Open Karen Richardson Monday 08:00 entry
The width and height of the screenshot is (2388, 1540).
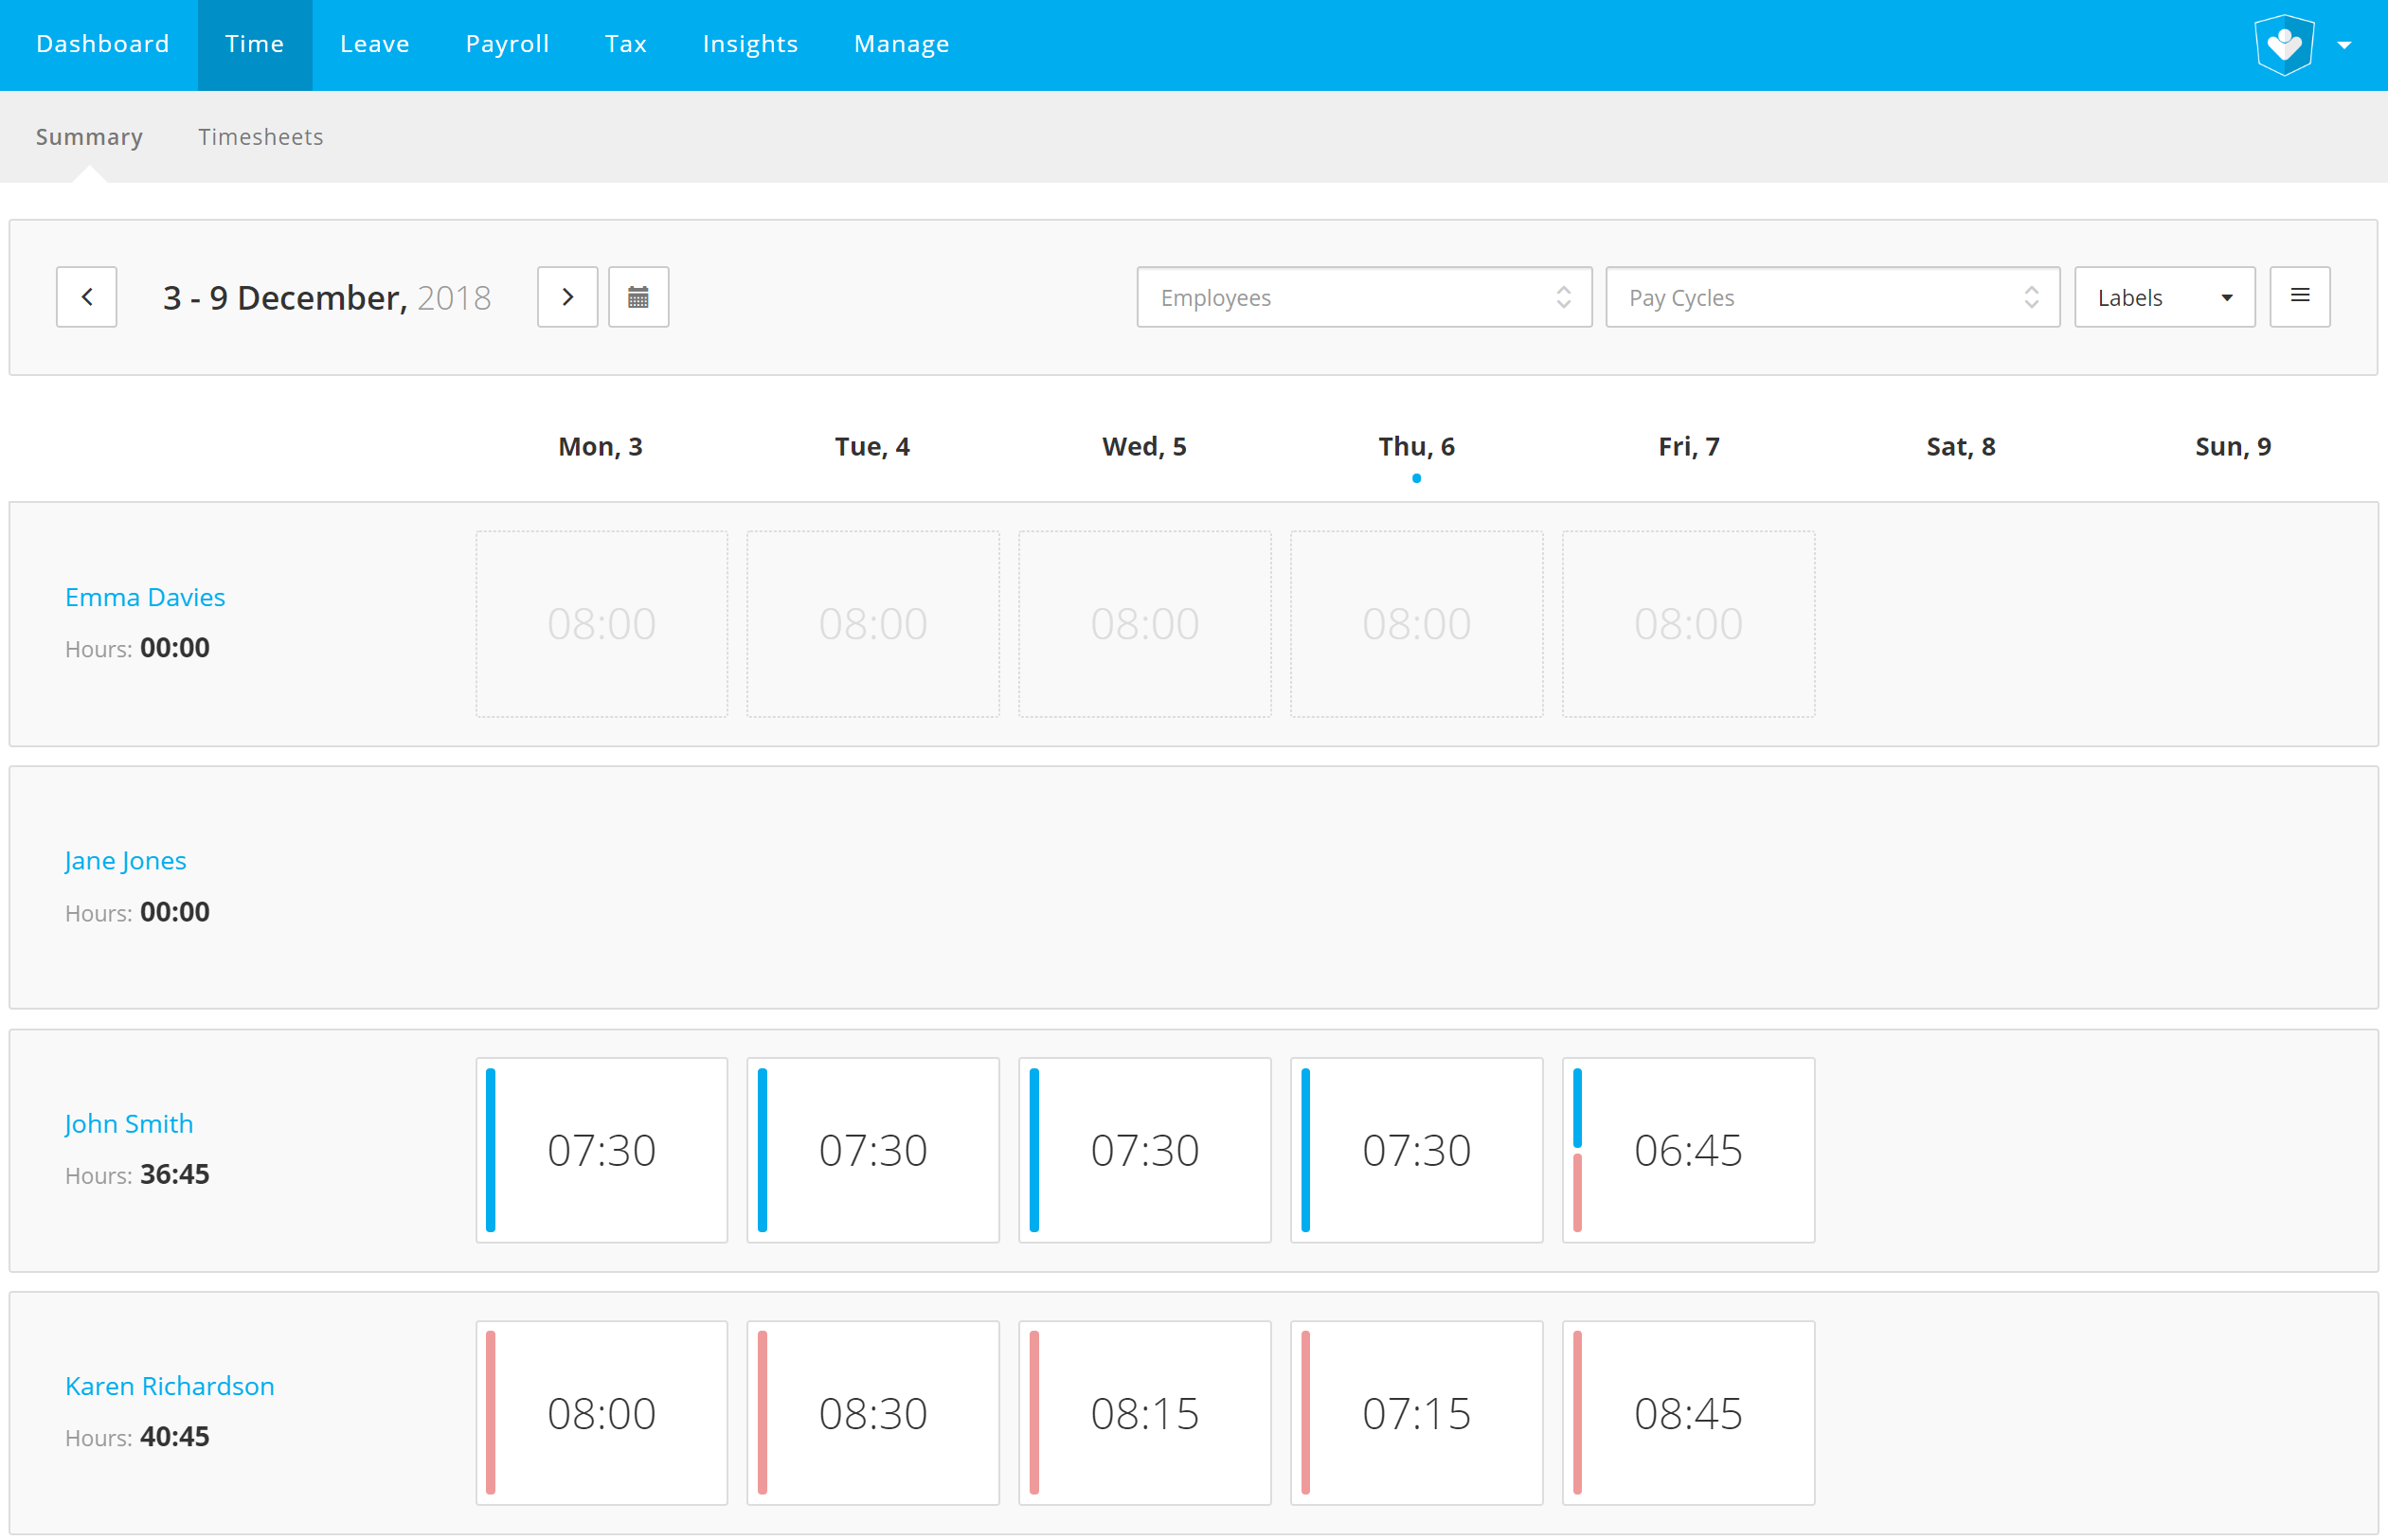[x=601, y=1413]
